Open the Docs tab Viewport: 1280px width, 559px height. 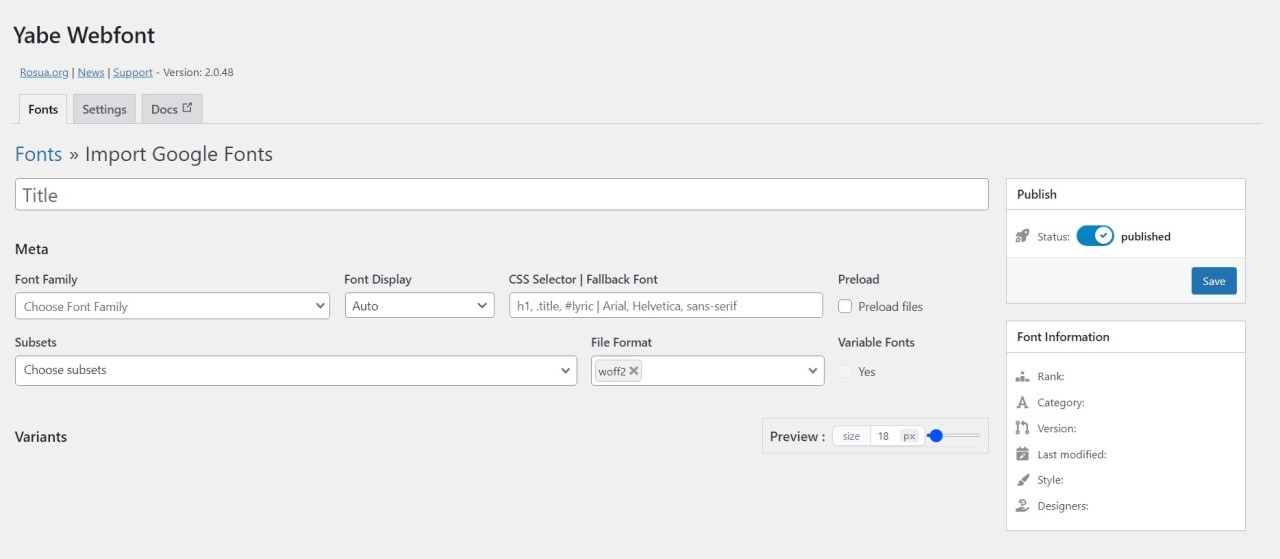(x=172, y=109)
